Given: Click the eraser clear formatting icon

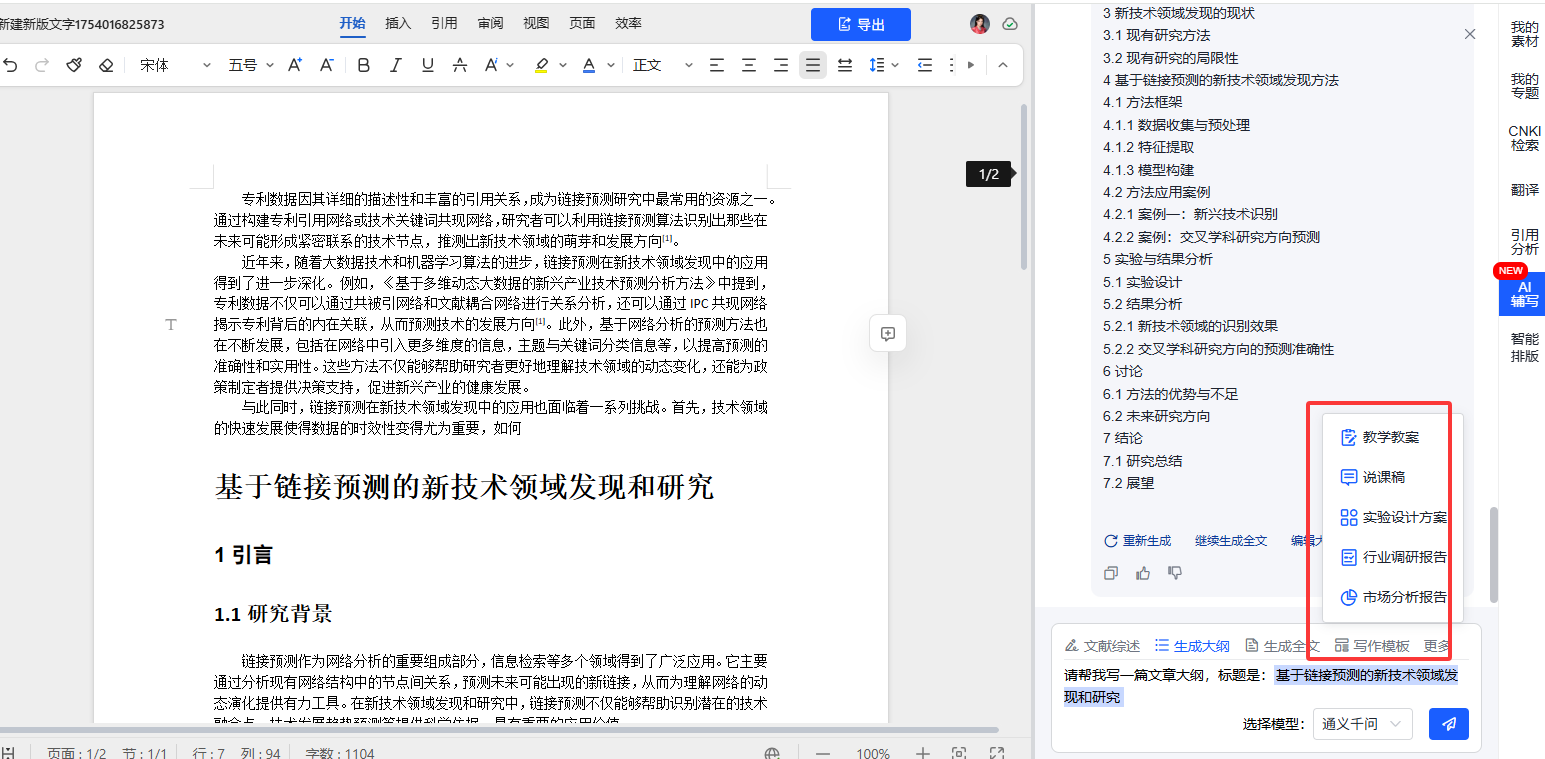Looking at the screenshot, I should tap(106, 65).
